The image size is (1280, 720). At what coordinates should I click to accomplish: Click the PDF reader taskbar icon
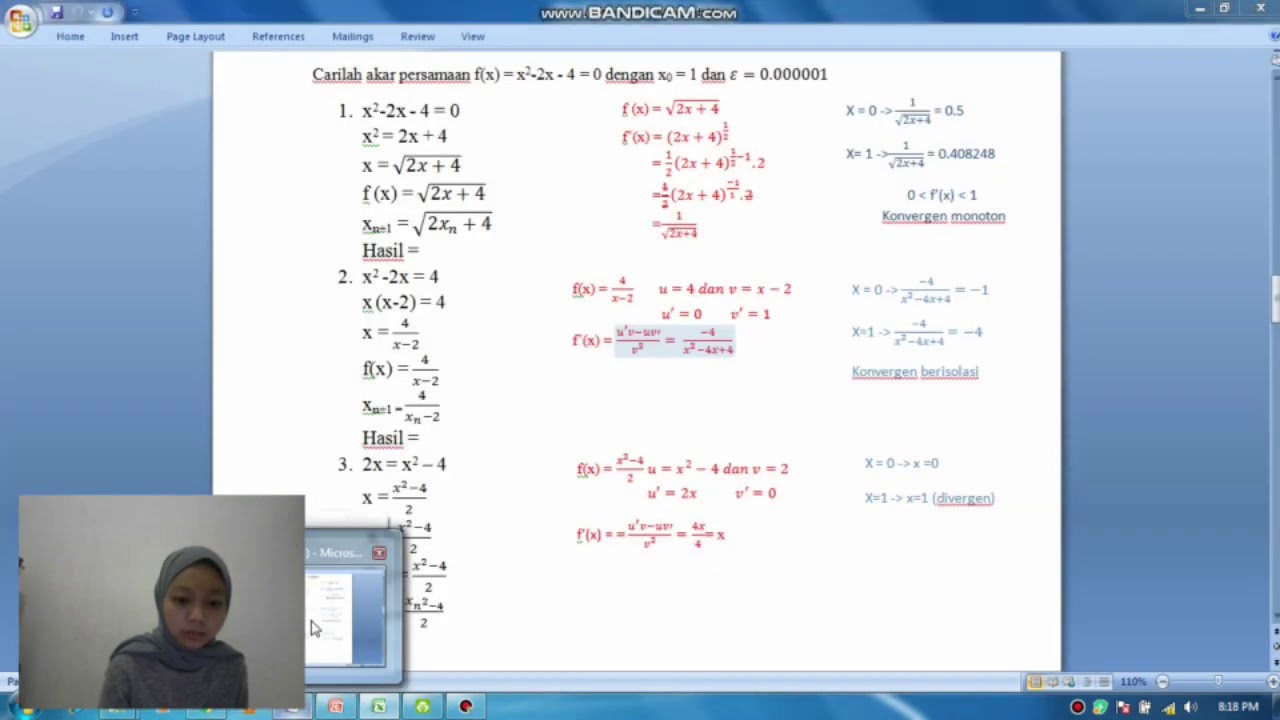(335, 707)
